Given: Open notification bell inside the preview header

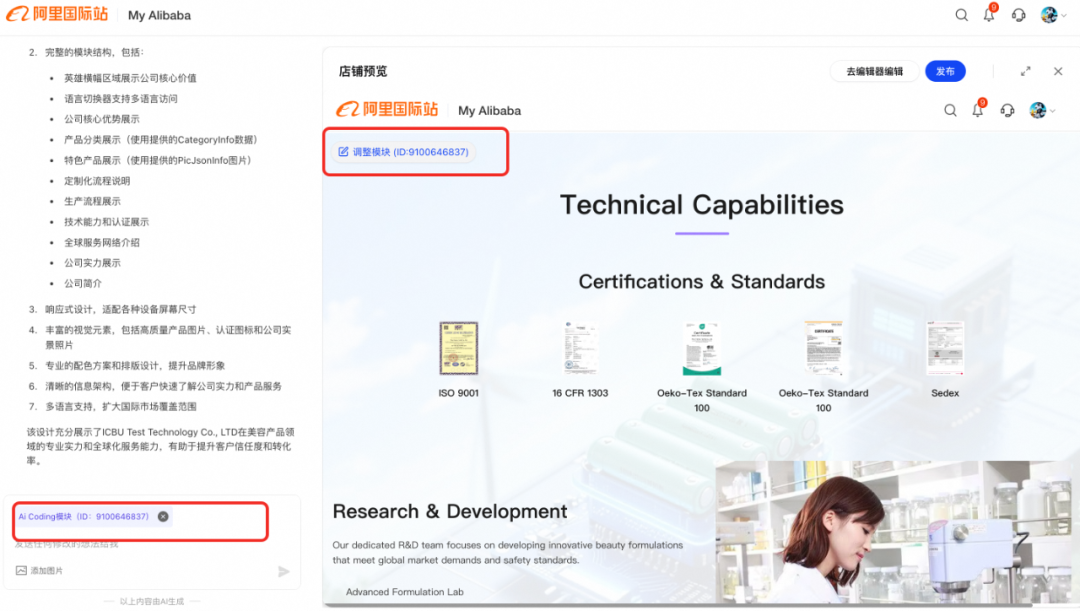Looking at the screenshot, I should 978,110.
